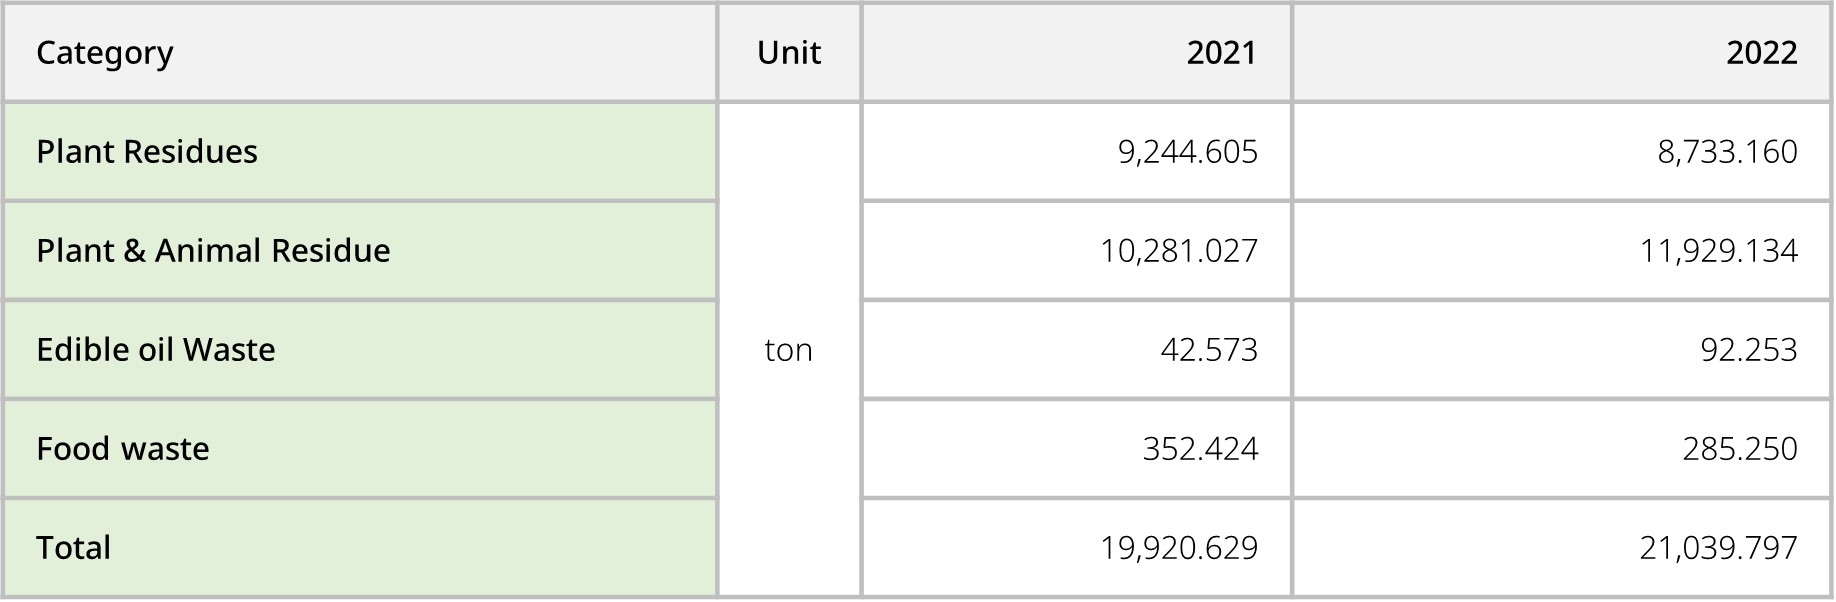This screenshot has width=1836, height=602.
Task: Click the 11,929.134 value cell
Action: (x=1718, y=250)
